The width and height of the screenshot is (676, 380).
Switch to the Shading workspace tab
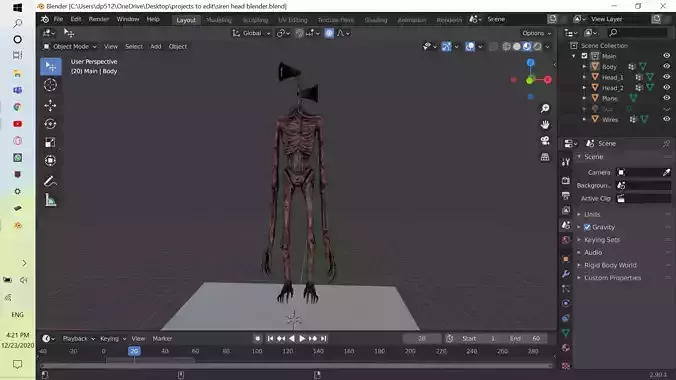click(x=376, y=20)
